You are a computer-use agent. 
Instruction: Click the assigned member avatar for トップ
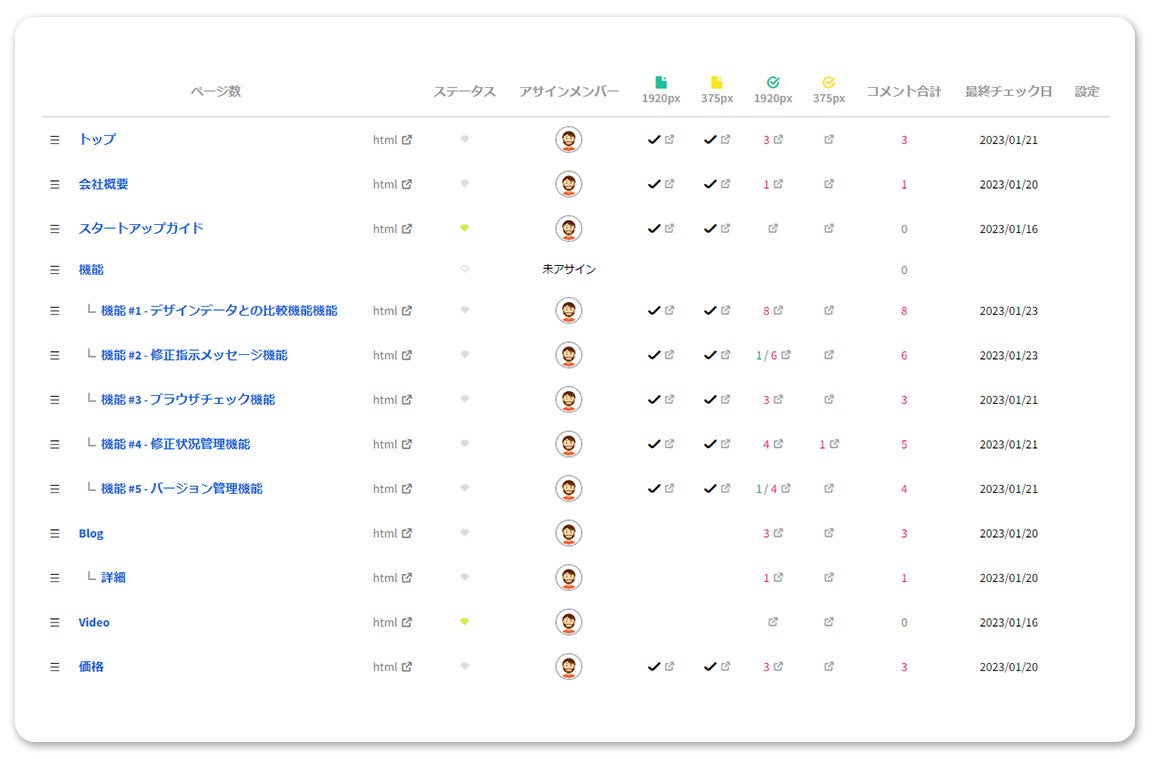pos(569,140)
